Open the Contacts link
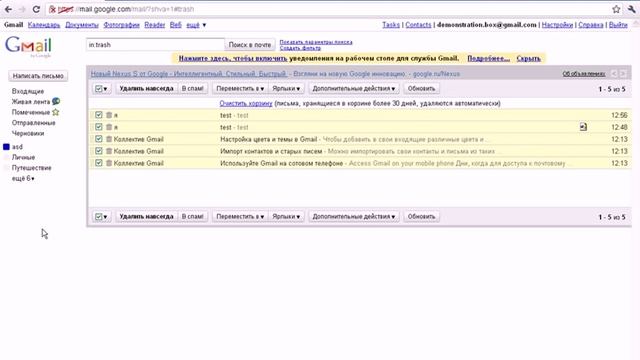Image resolution: width=640 pixels, height=360 pixels. click(418, 25)
